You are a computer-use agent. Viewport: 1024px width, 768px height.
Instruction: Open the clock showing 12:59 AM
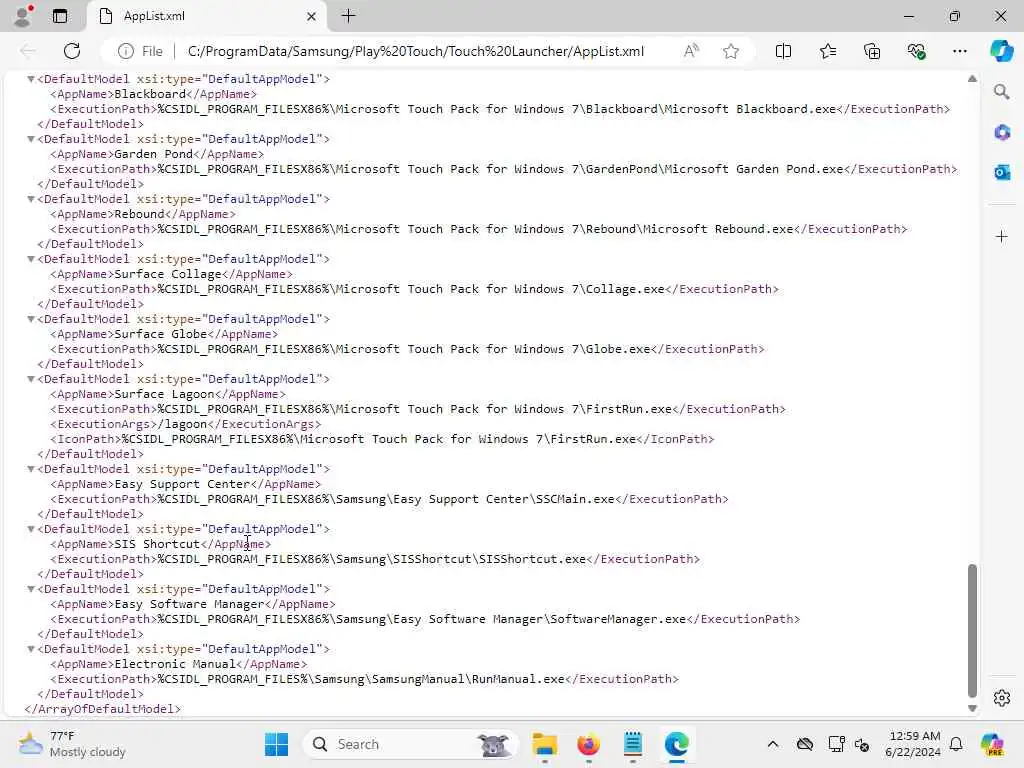(913, 744)
